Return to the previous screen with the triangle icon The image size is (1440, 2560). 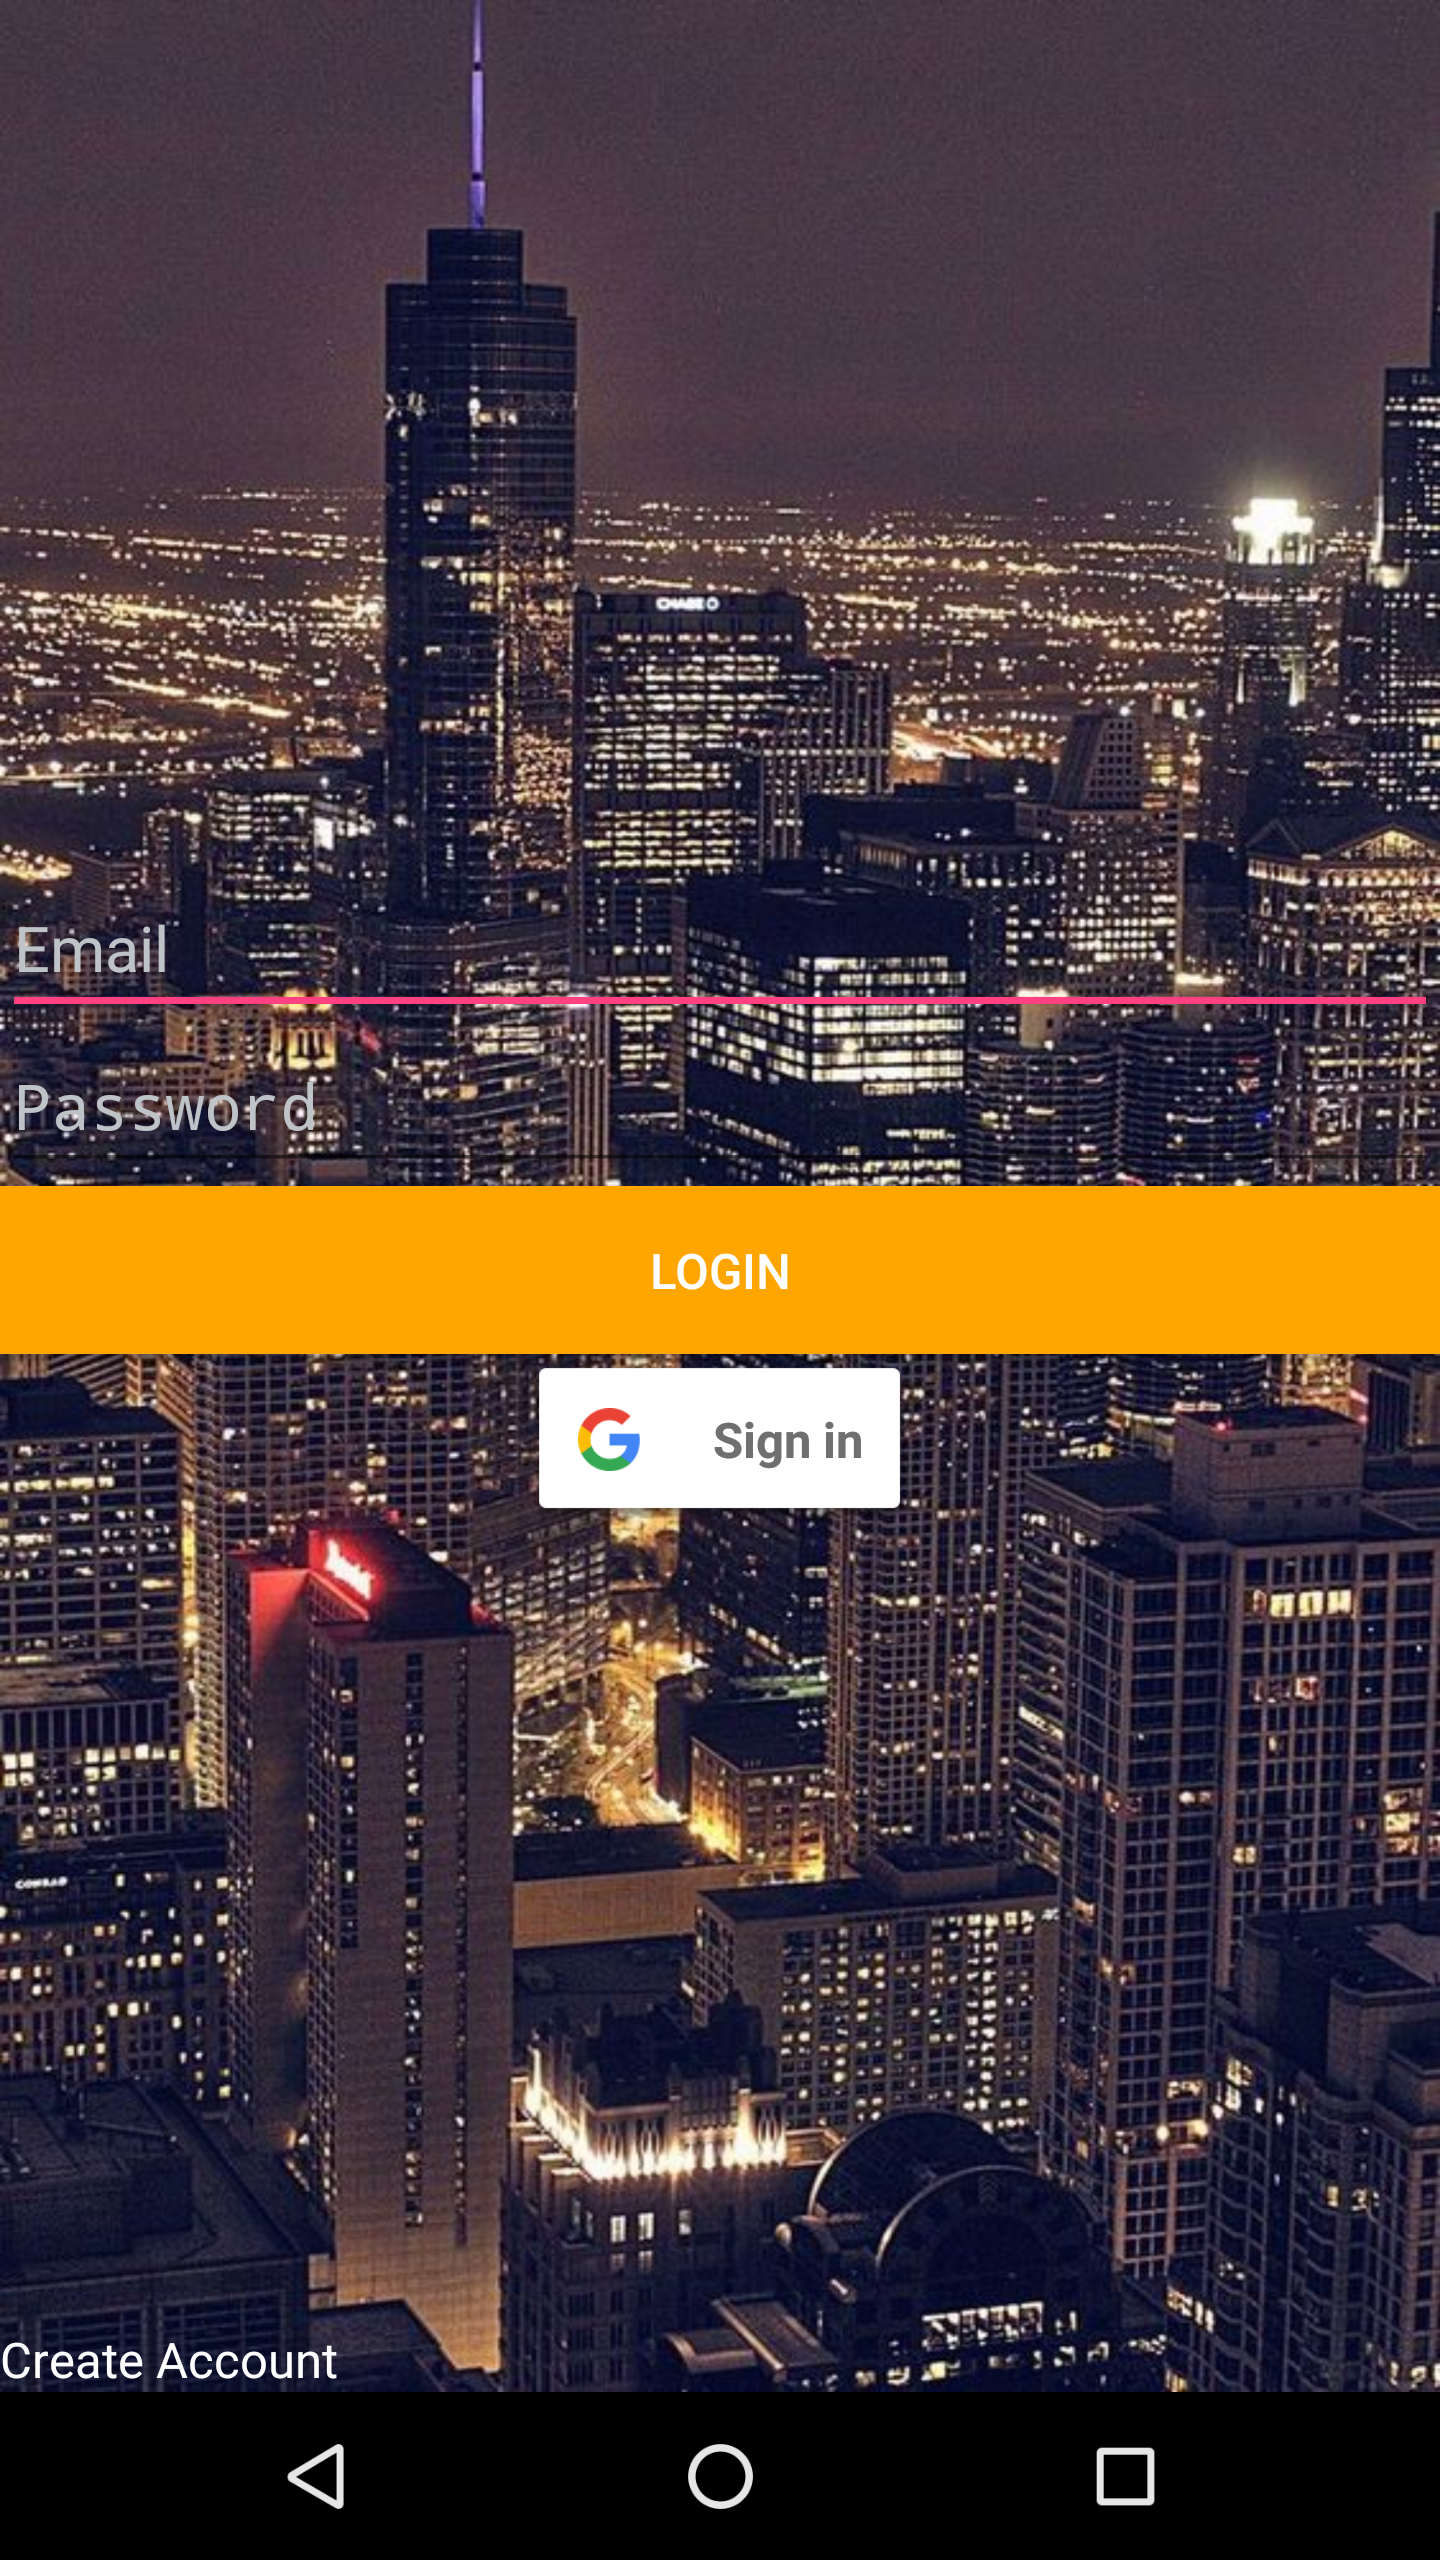click(316, 2476)
